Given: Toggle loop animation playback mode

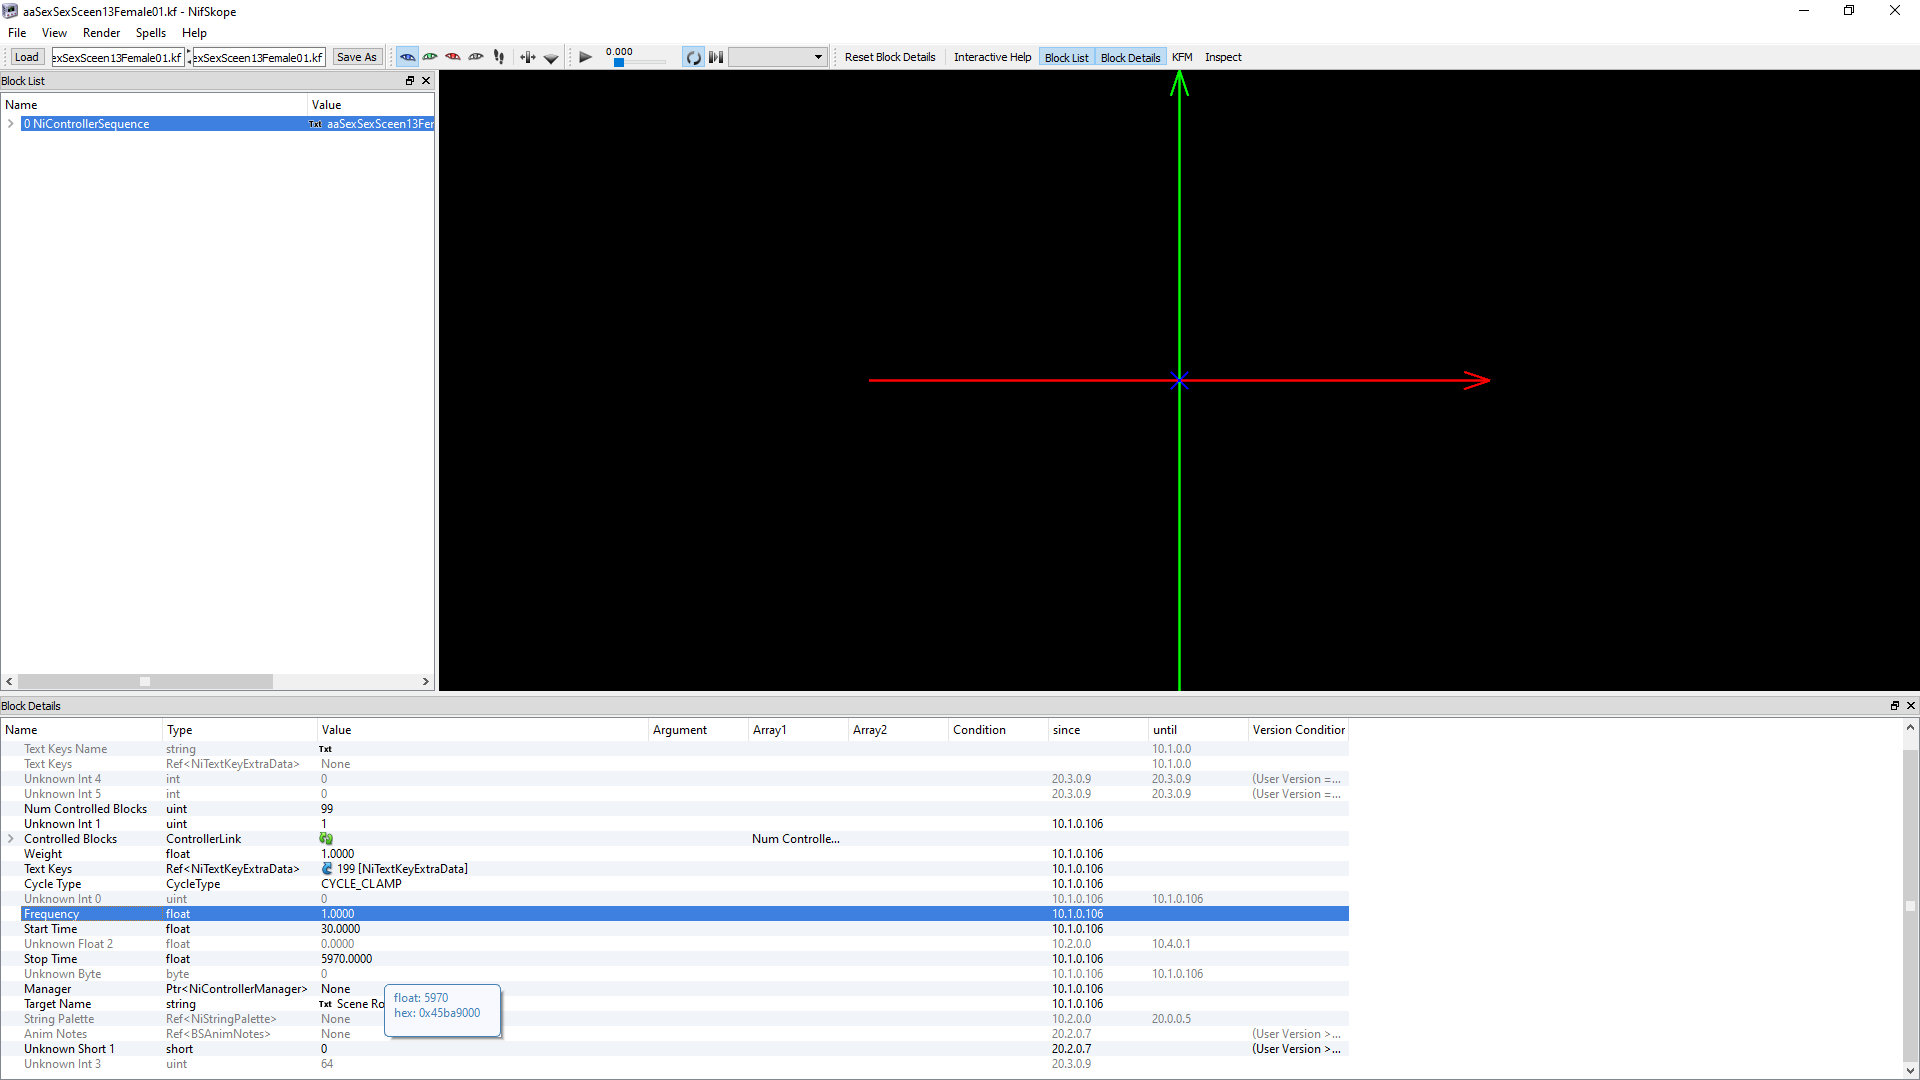Looking at the screenshot, I should 692,57.
